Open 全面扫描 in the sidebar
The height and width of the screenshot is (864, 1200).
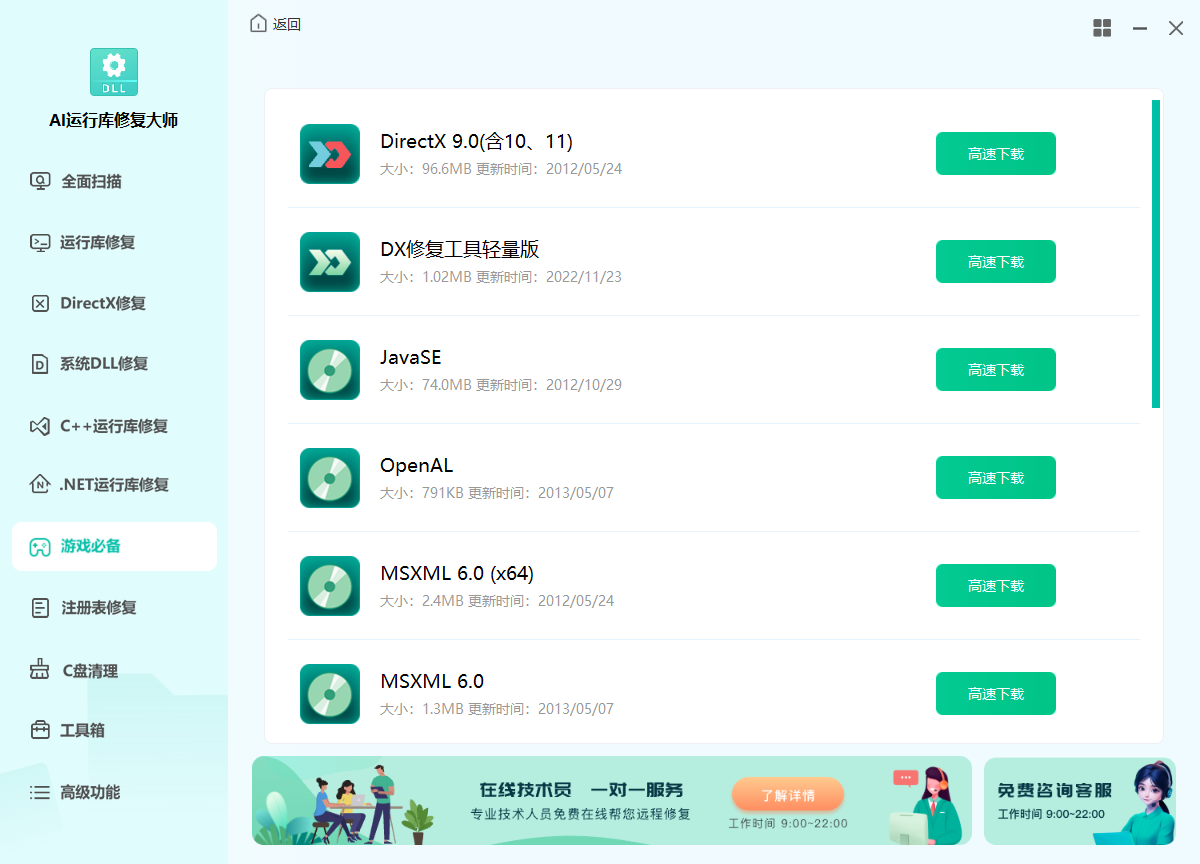click(x=91, y=182)
